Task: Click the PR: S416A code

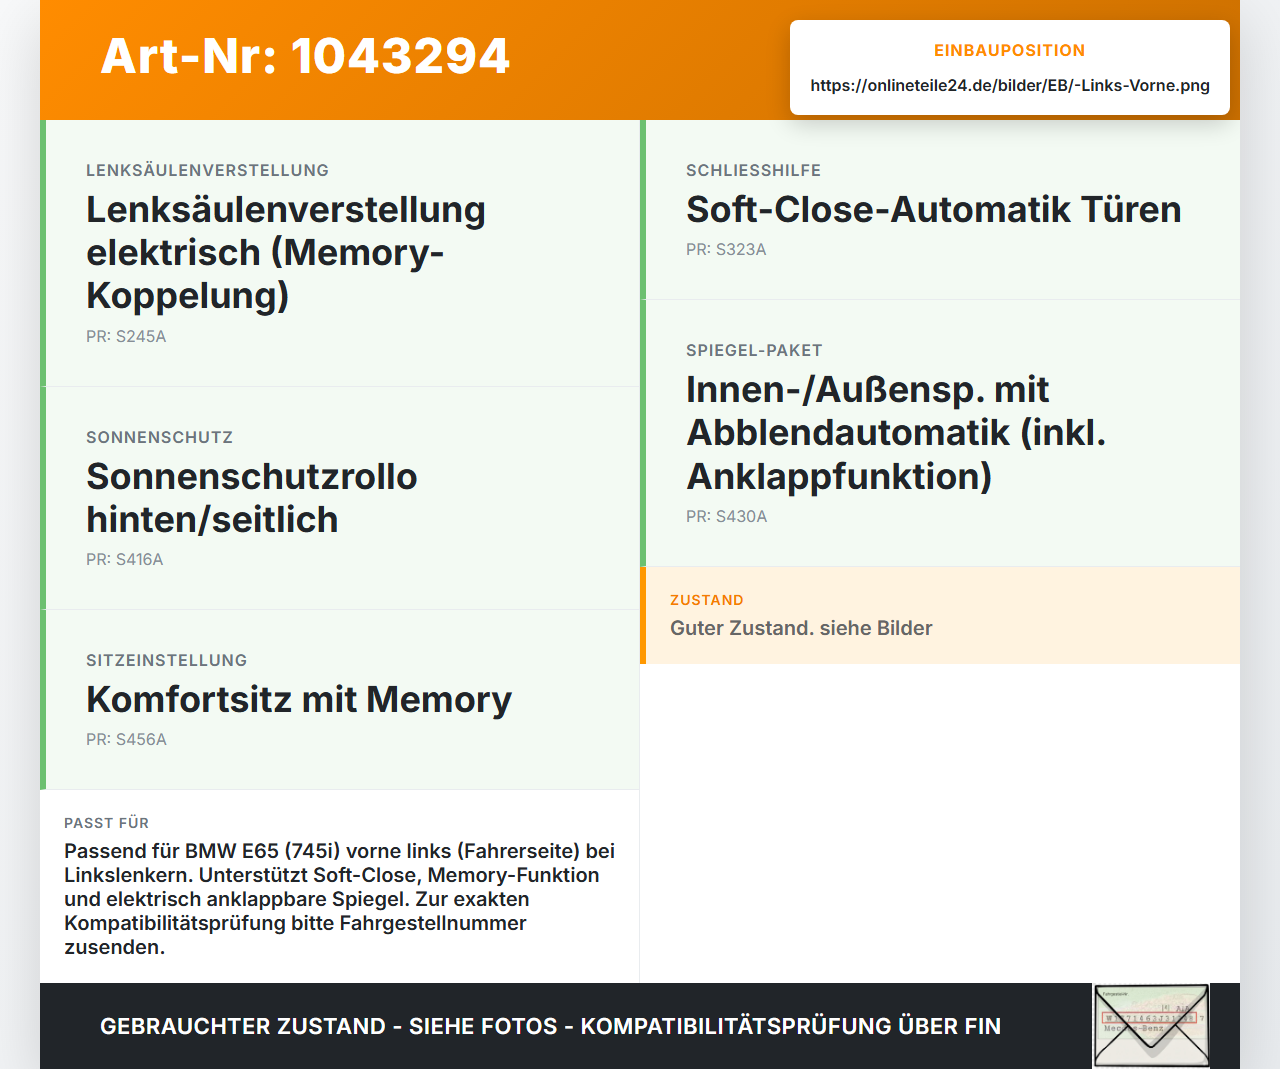Action: (x=125, y=559)
